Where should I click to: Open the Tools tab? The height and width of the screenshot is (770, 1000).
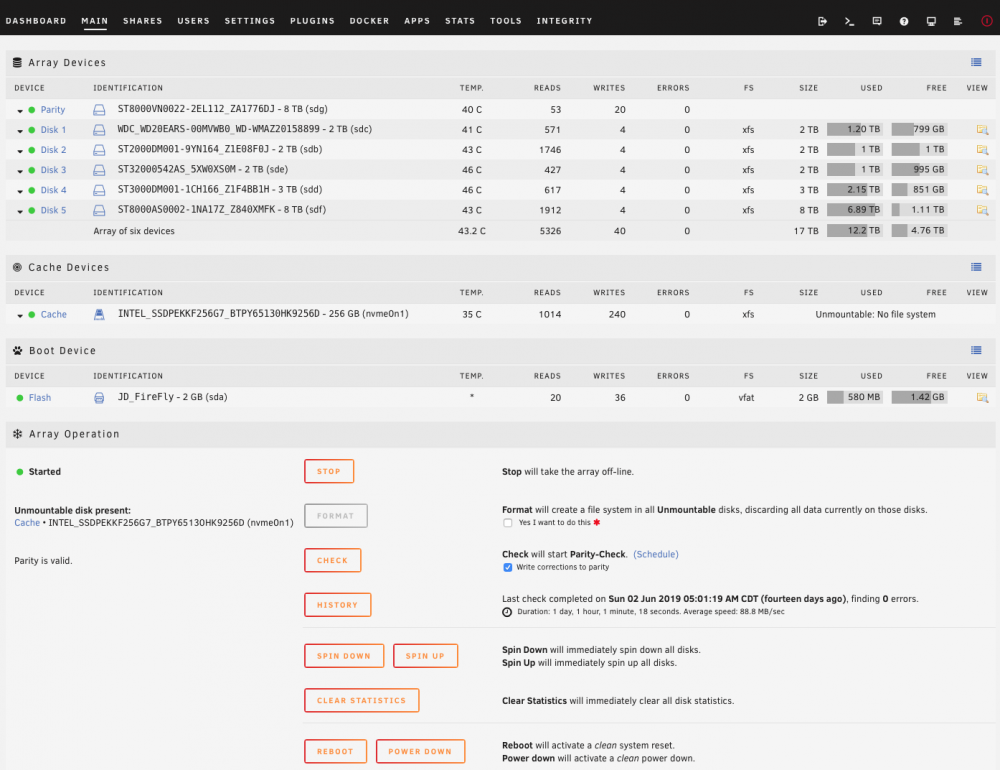point(506,21)
